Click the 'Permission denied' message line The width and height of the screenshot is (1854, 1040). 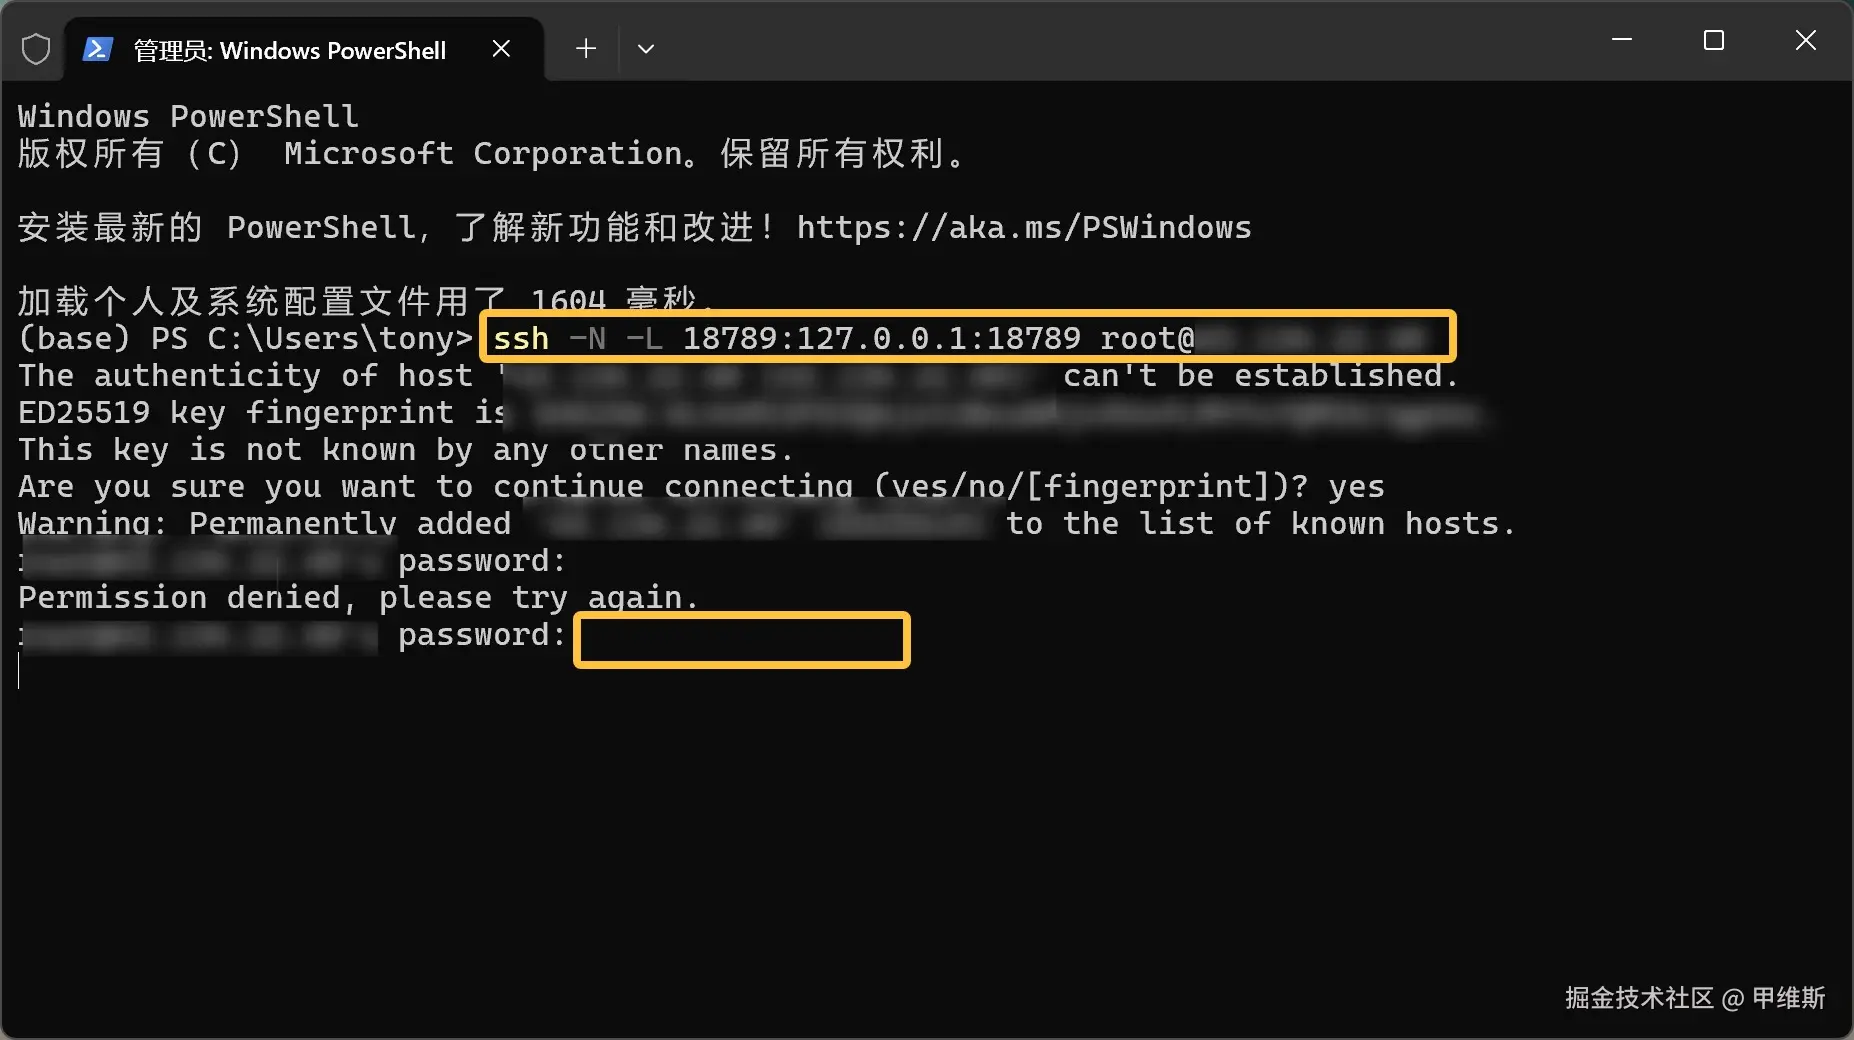tap(357, 598)
